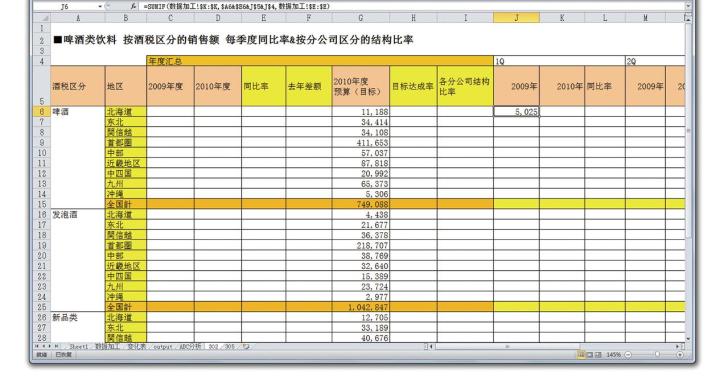Select row 15 header
720x381 pixels.
42,204
